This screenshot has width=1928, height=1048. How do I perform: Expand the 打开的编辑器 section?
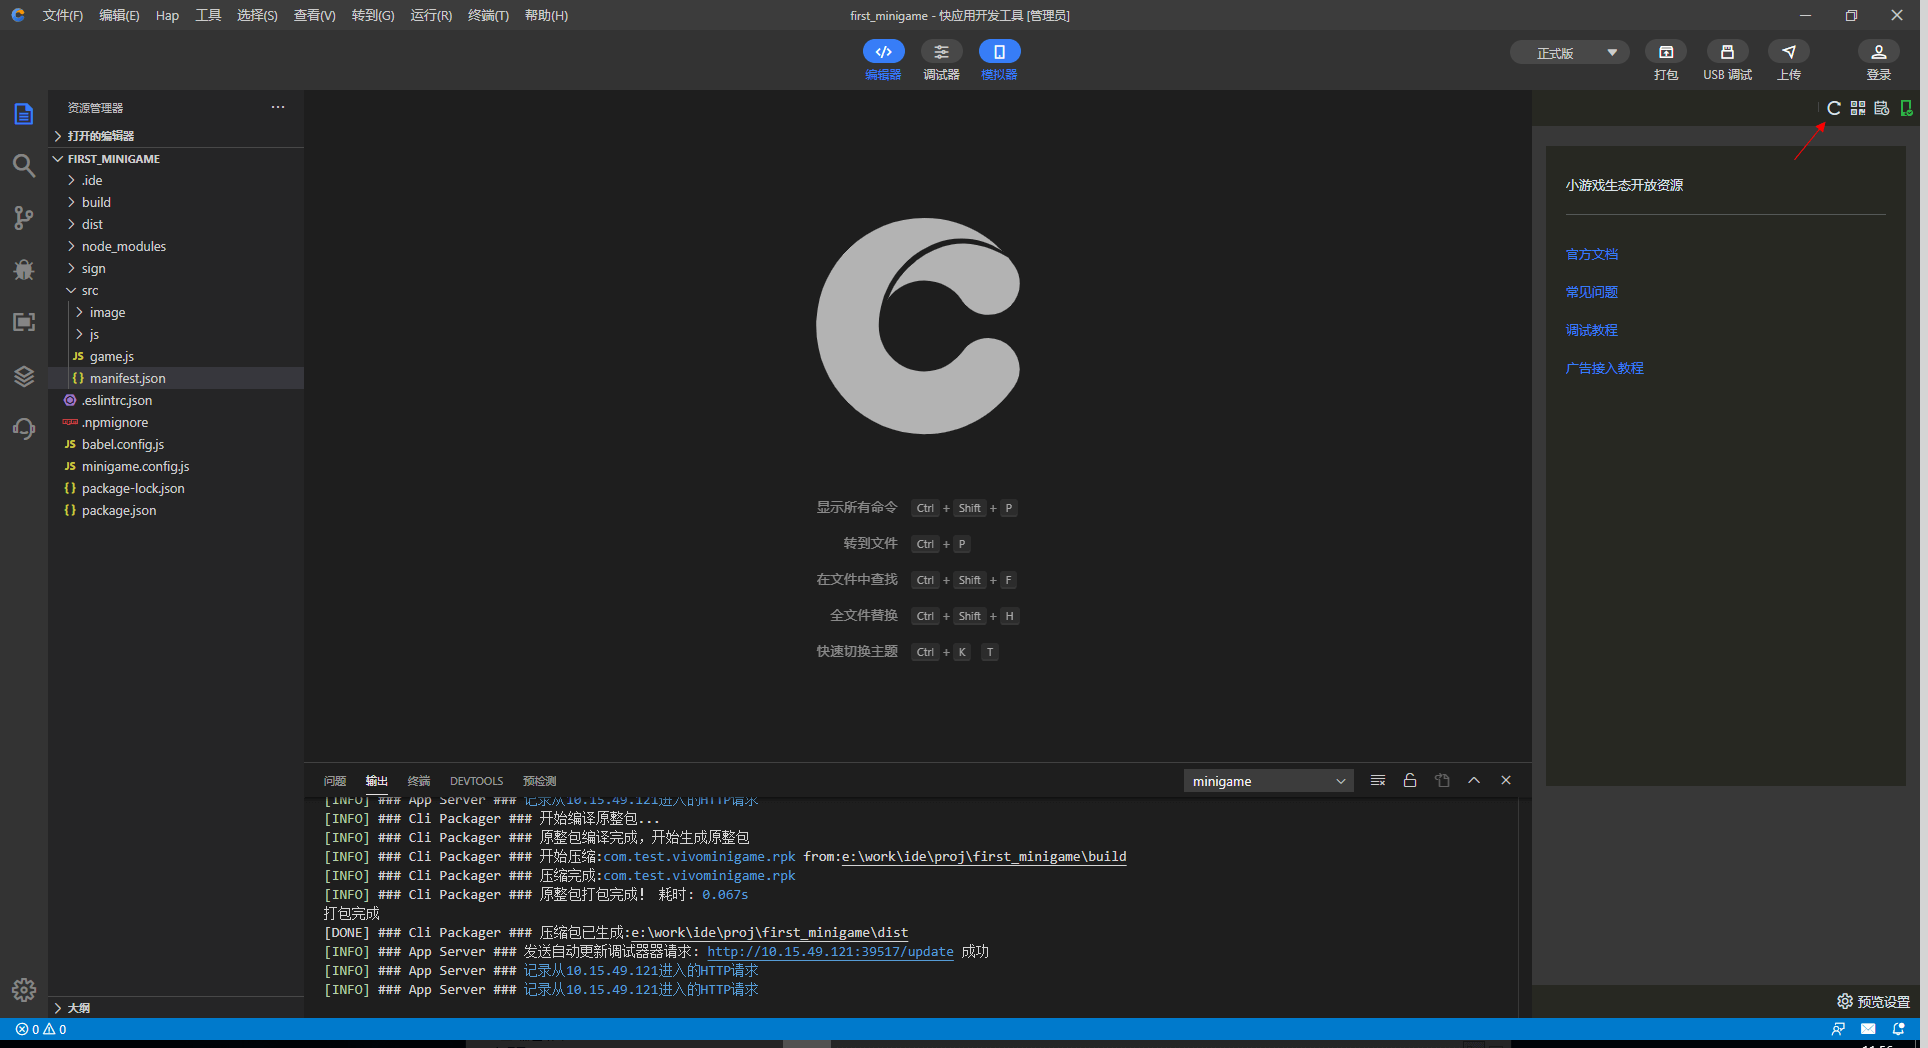[x=176, y=136]
